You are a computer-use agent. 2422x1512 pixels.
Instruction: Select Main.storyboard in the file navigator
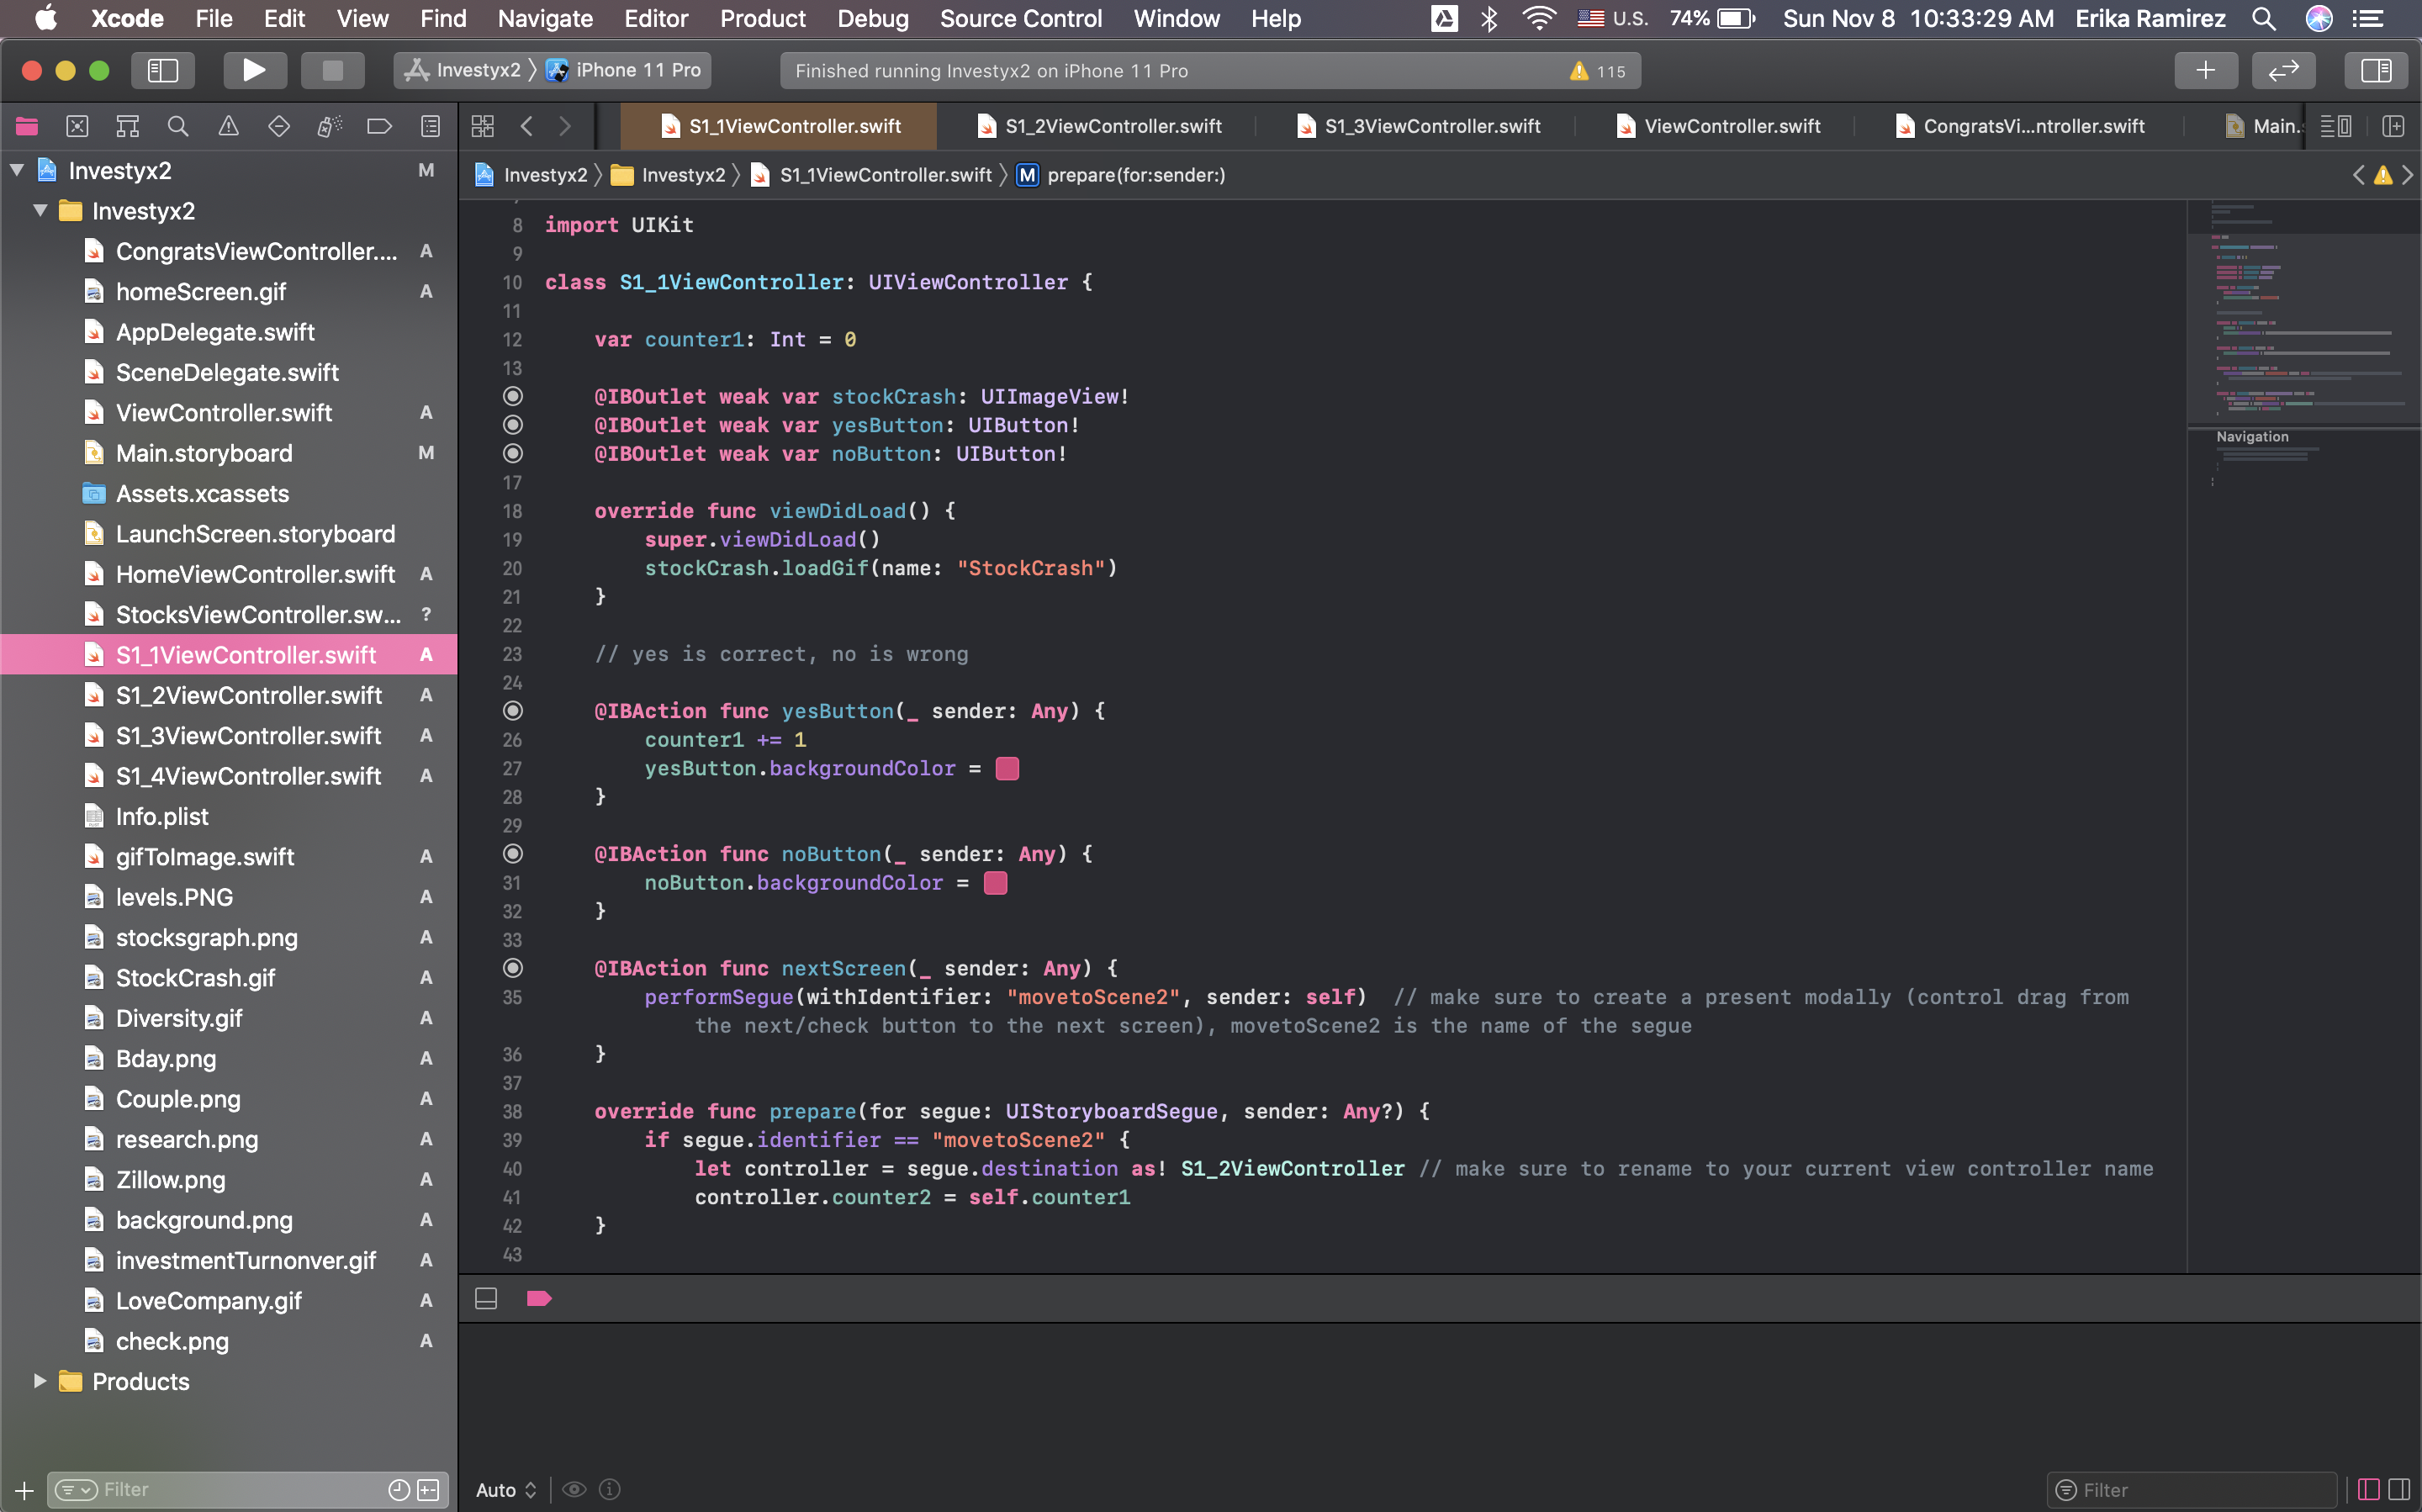point(204,453)
